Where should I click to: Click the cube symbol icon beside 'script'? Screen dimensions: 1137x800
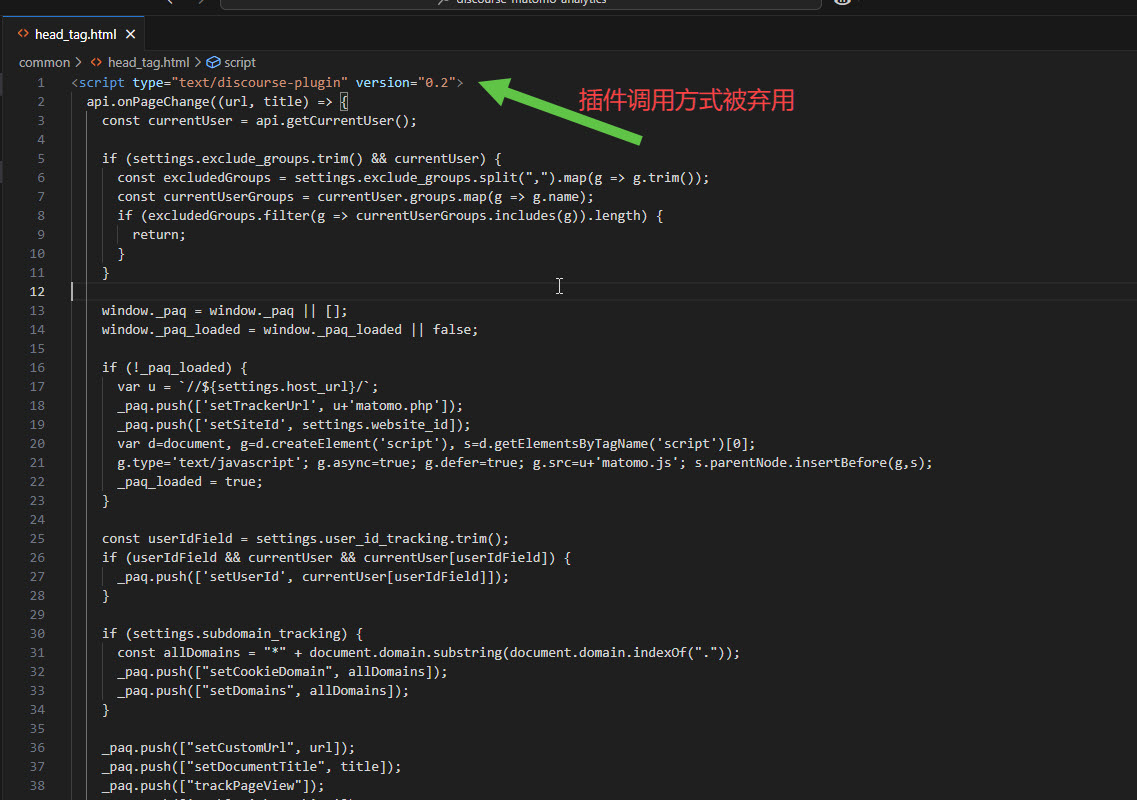click(x=213, y=62)
